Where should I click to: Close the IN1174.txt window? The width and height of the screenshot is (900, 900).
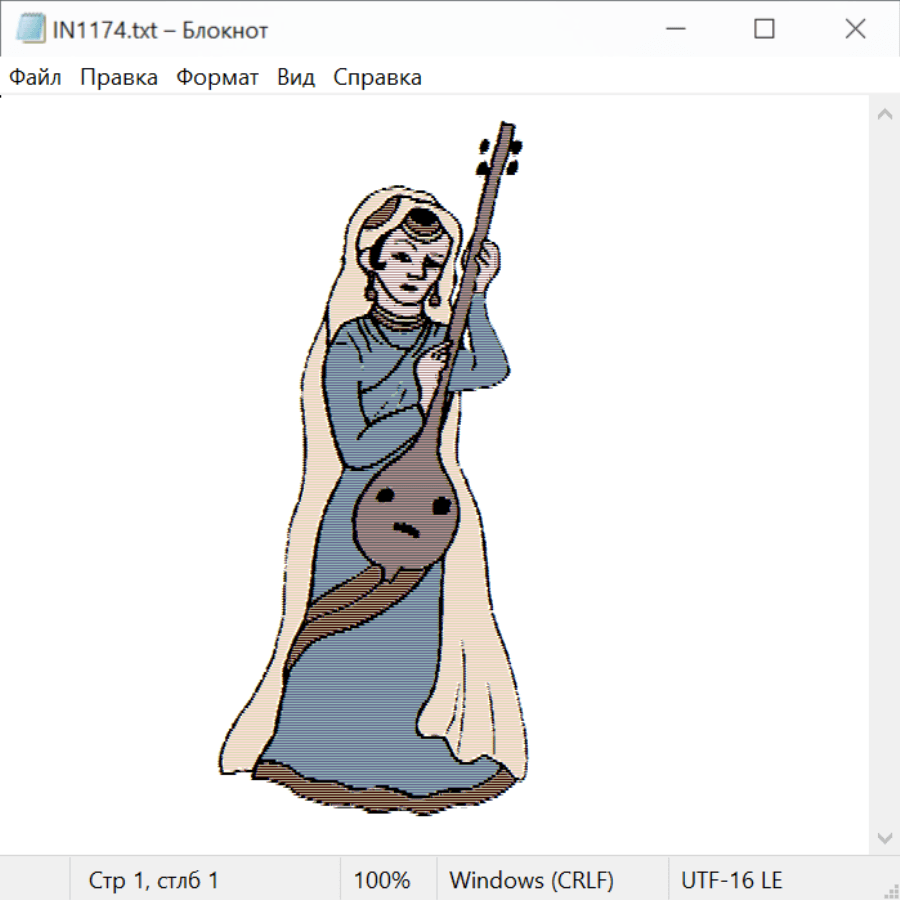point(855,30)
